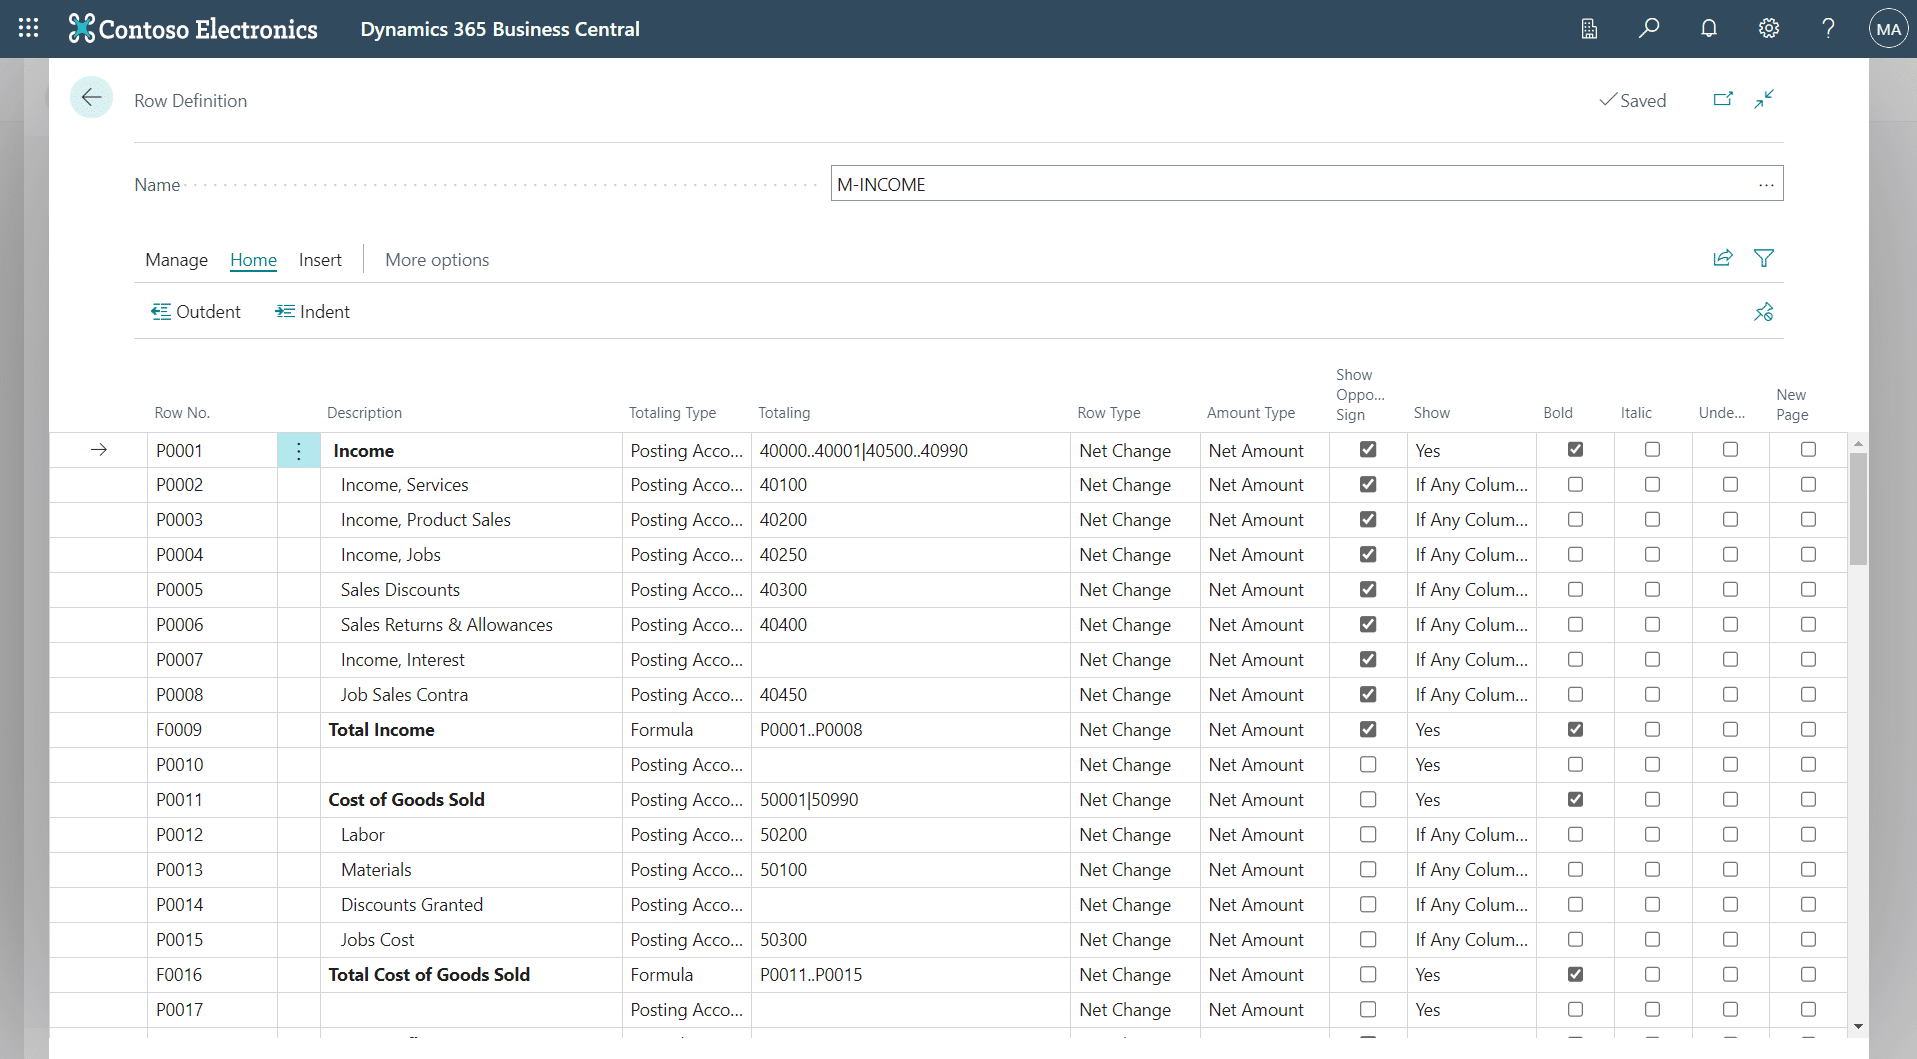Image resolution: width=1917 pixels, height=1059 pixels.
Task: Open the company information page icon
Action: click(x=1589, y=29)
